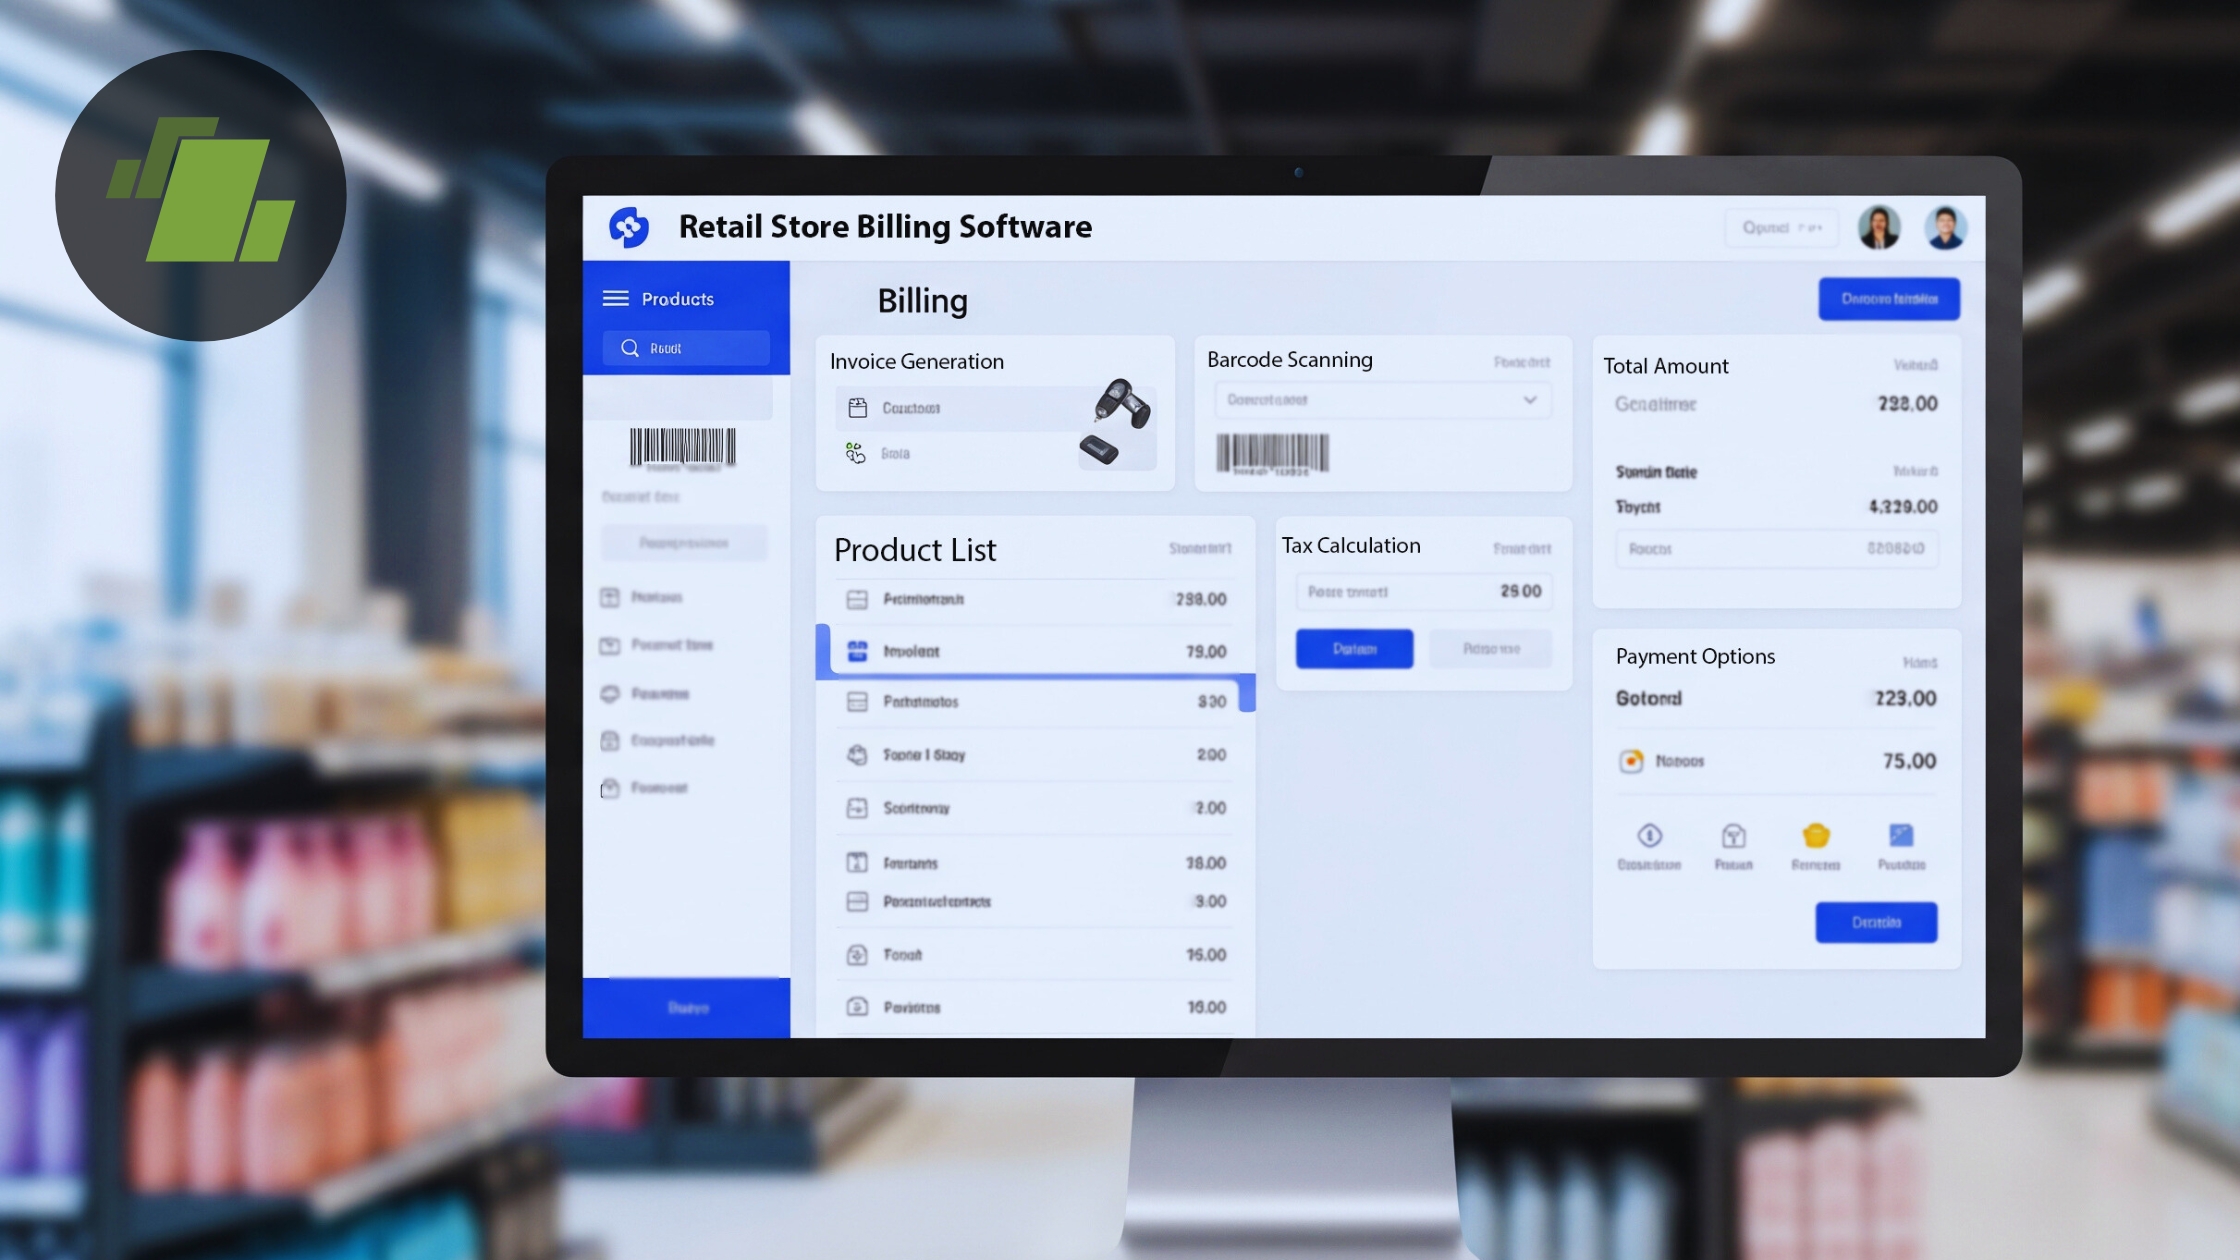Image resolution: width=2240 pixels, height=1260 pixels.
Task: Click the blue square payment option icon
Action: point(1900,836)
